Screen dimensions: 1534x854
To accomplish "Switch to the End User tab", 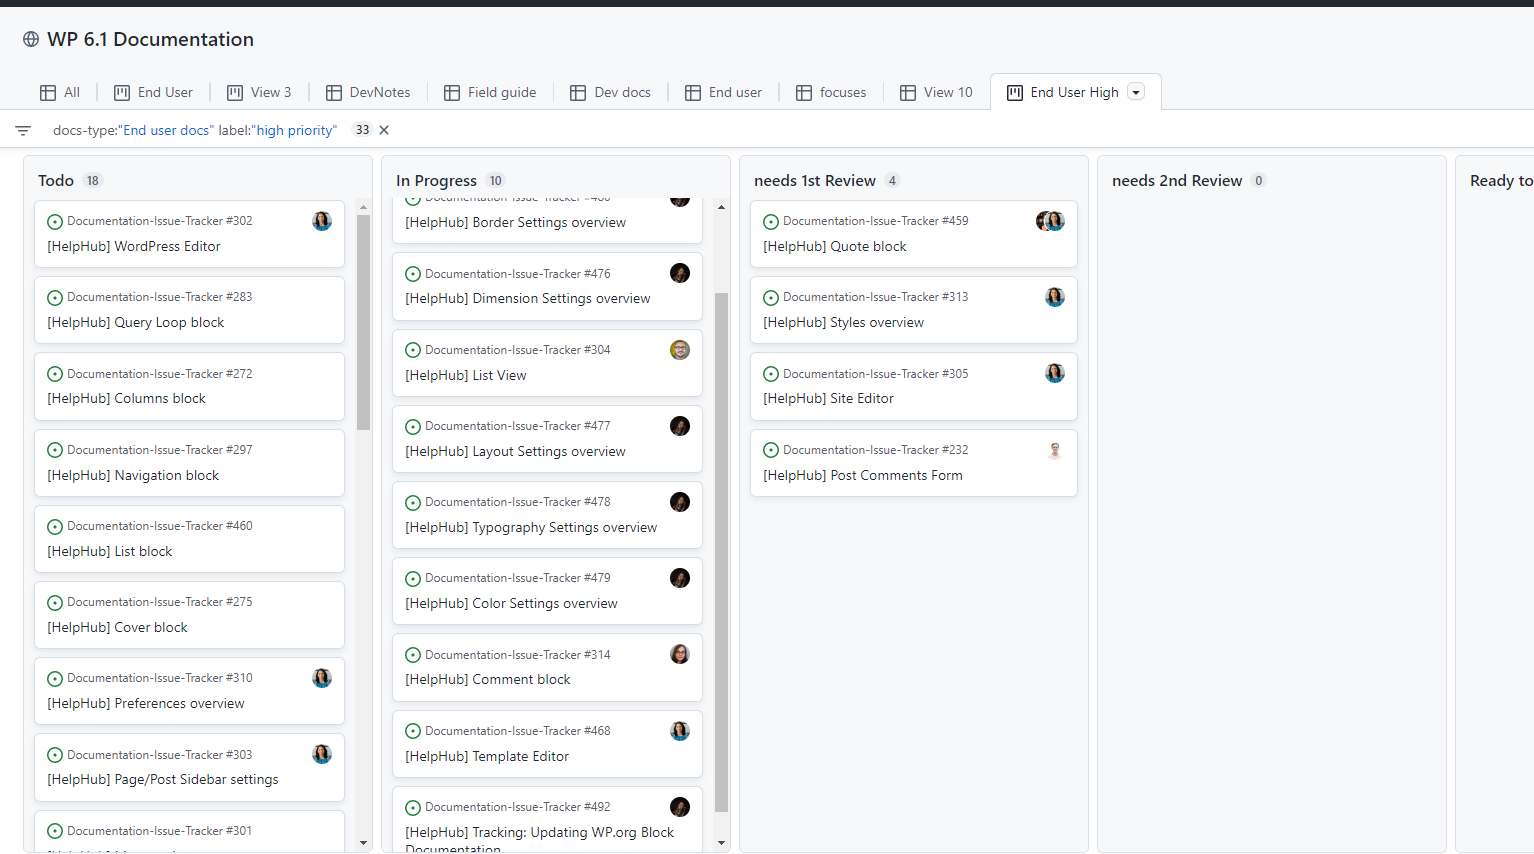I will coord(154,92).
